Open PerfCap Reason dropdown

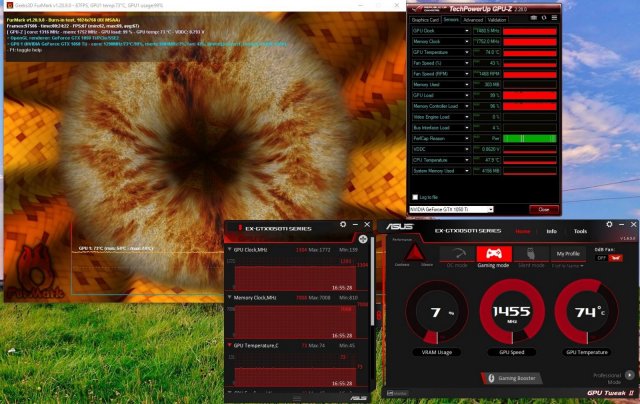467,138
